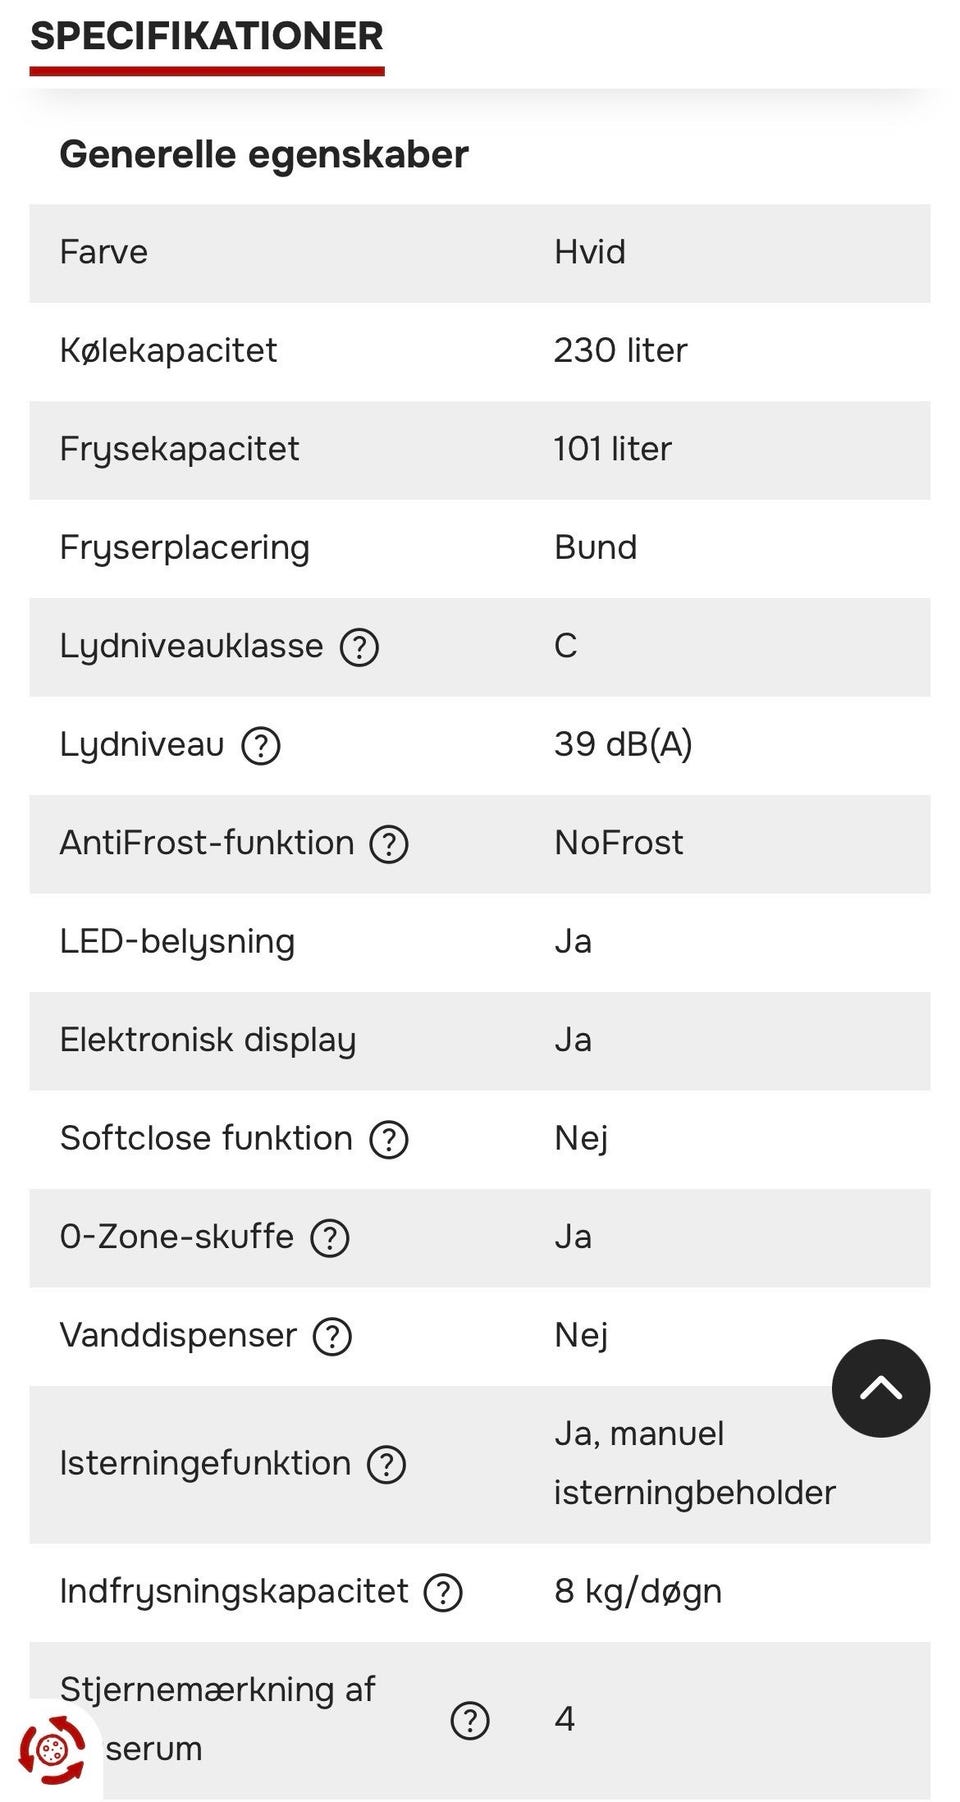Show Isterningefunktion help tooltip
The height and width of the screenshot is (1802, 960).
pos(386,1464)
